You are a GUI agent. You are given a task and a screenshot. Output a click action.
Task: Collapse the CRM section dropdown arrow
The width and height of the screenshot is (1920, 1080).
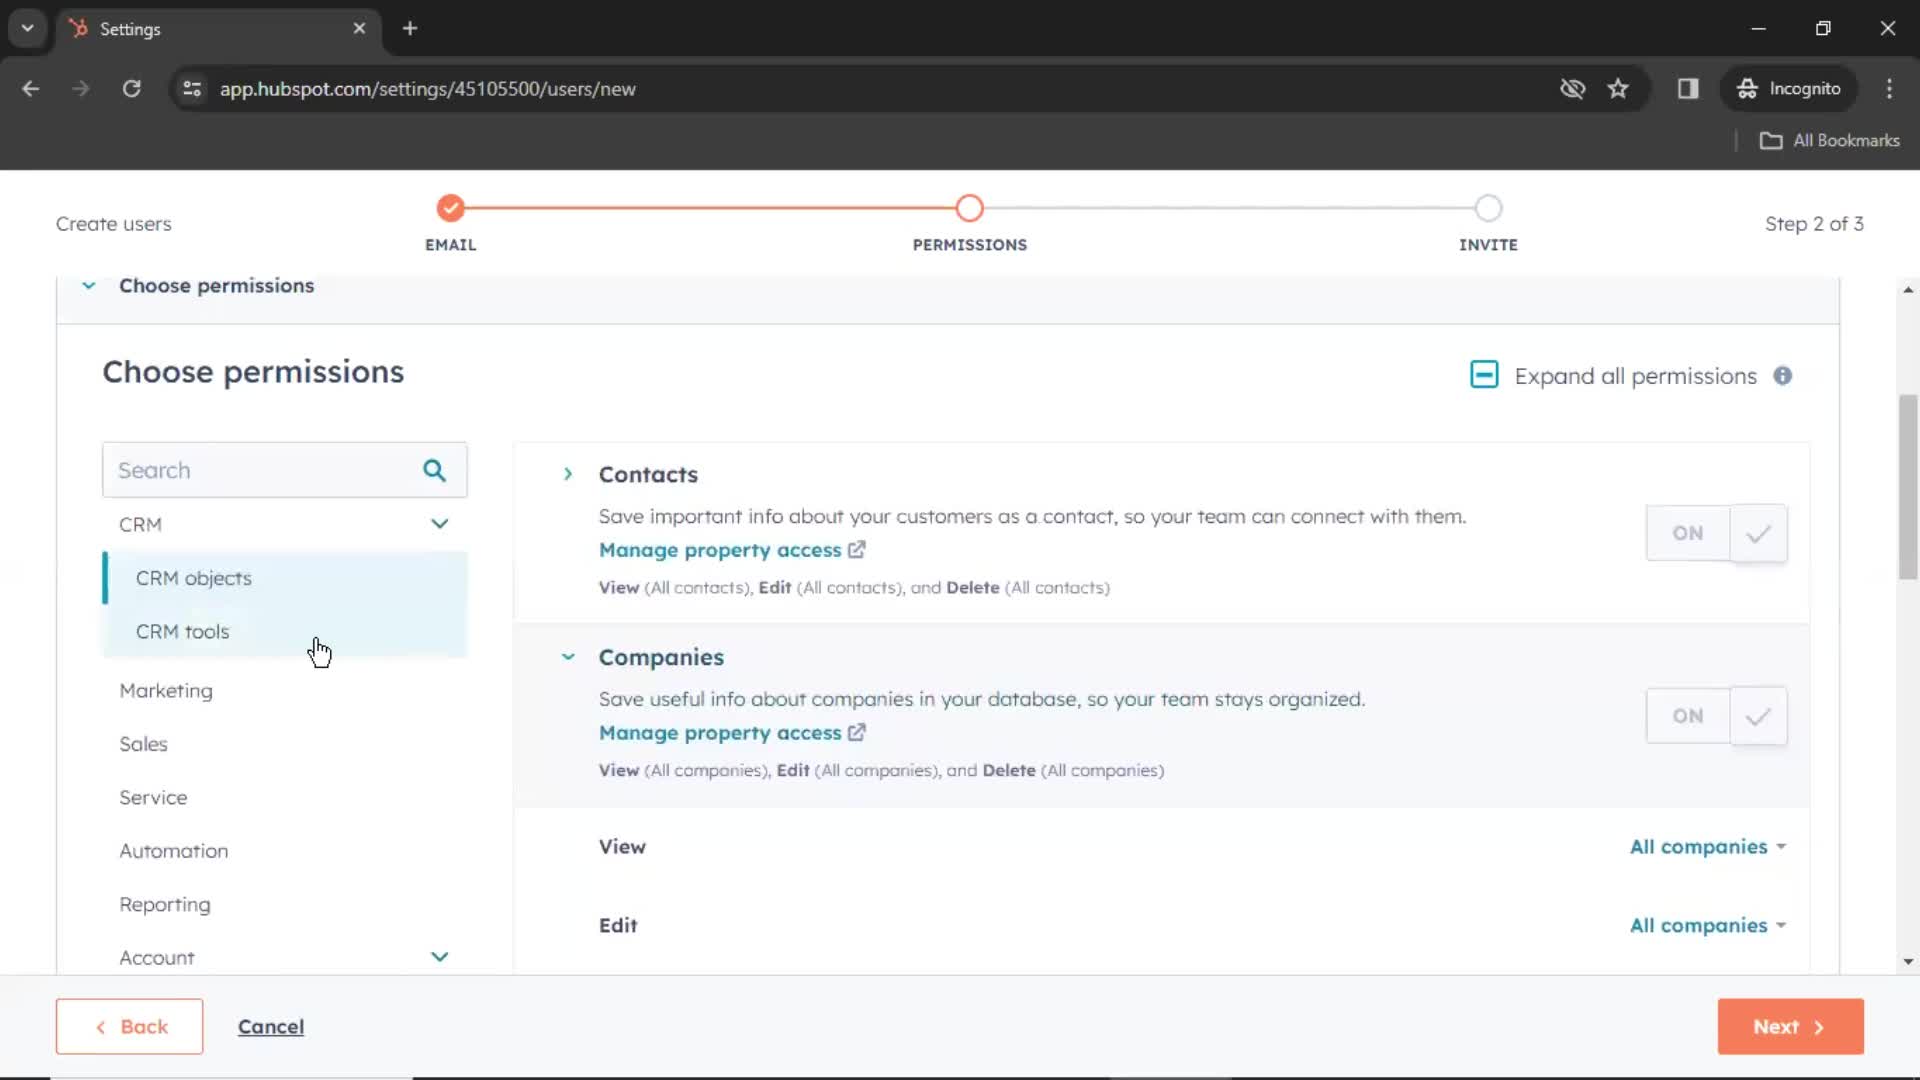pos(439,524)
